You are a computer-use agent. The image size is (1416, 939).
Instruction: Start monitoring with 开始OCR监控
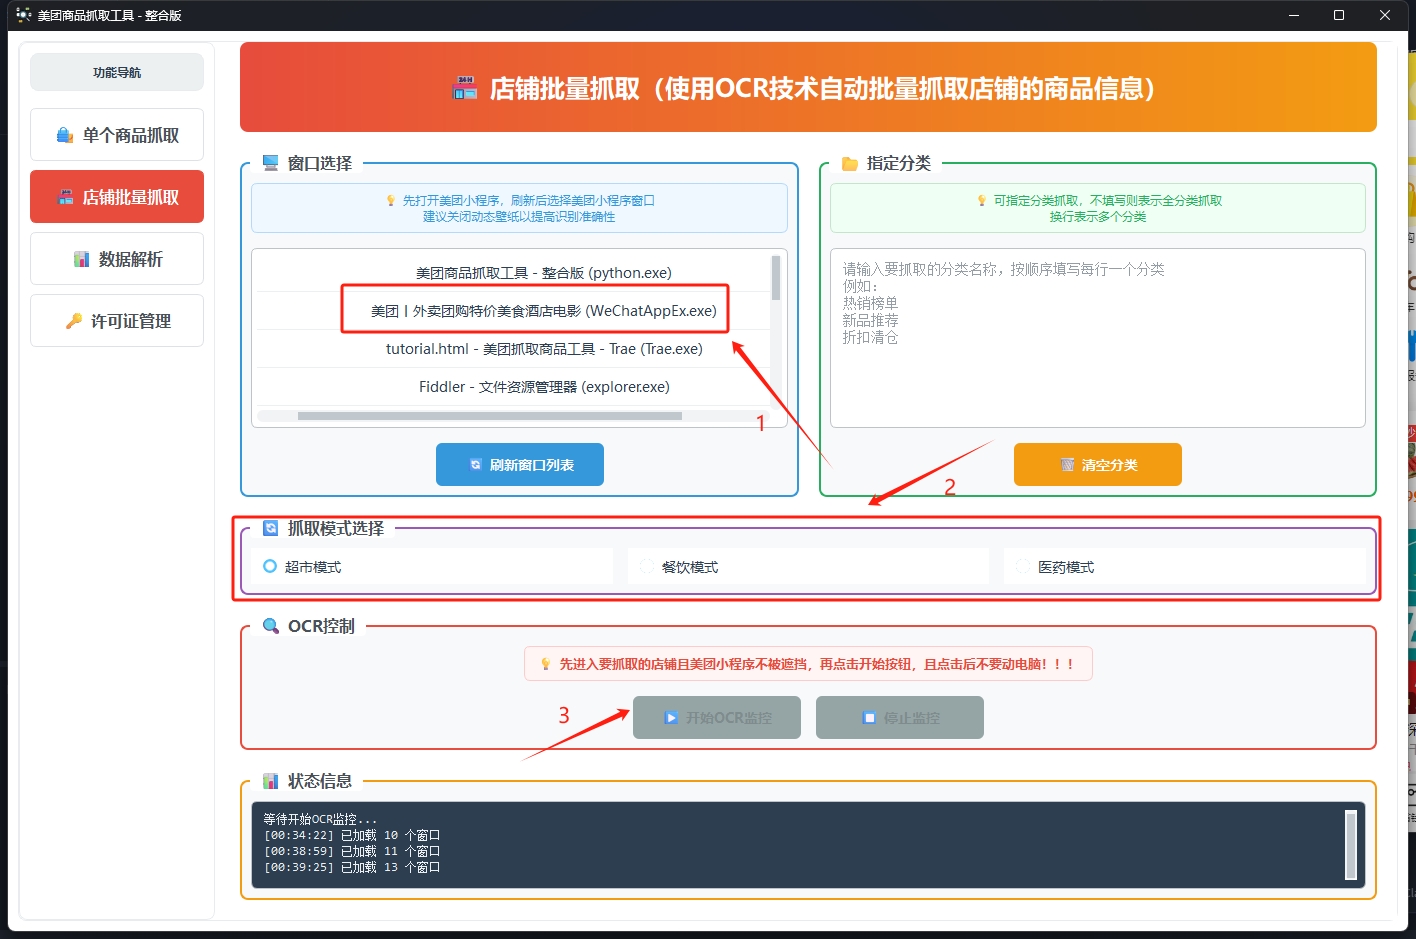pyautogui.click(x=717, y=718)
